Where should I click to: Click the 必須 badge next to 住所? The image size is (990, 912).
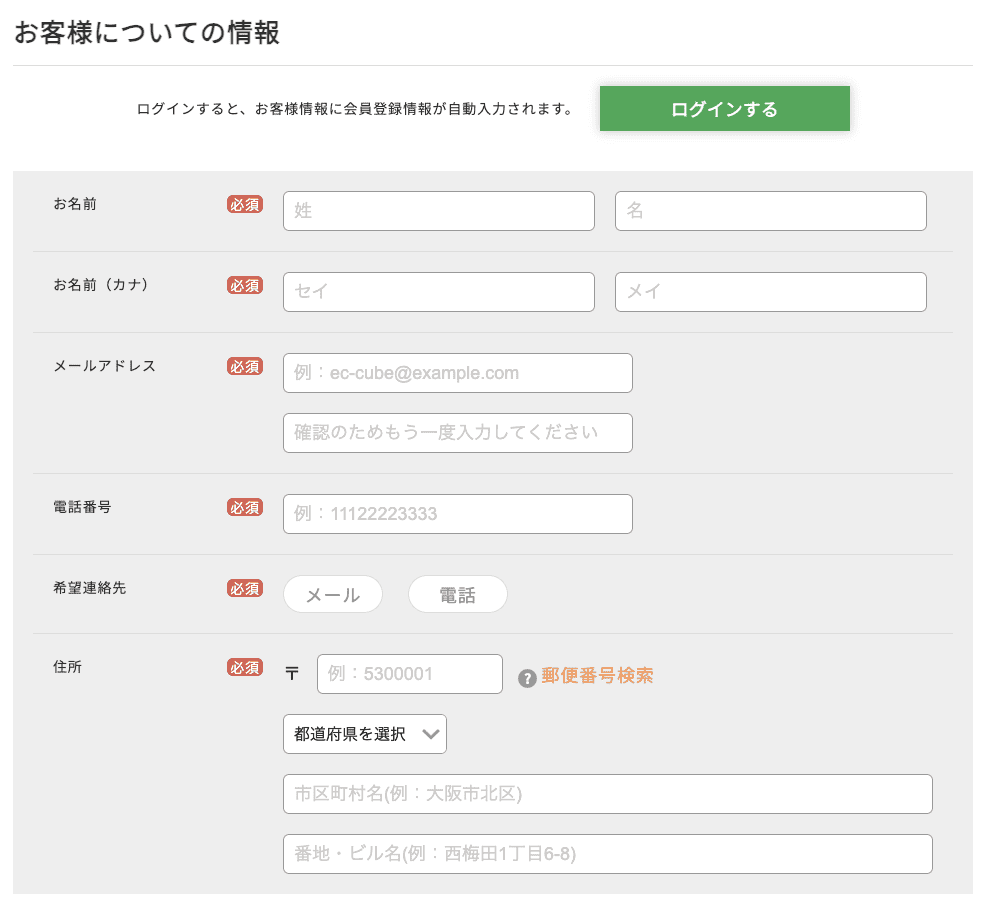point(245,667)
